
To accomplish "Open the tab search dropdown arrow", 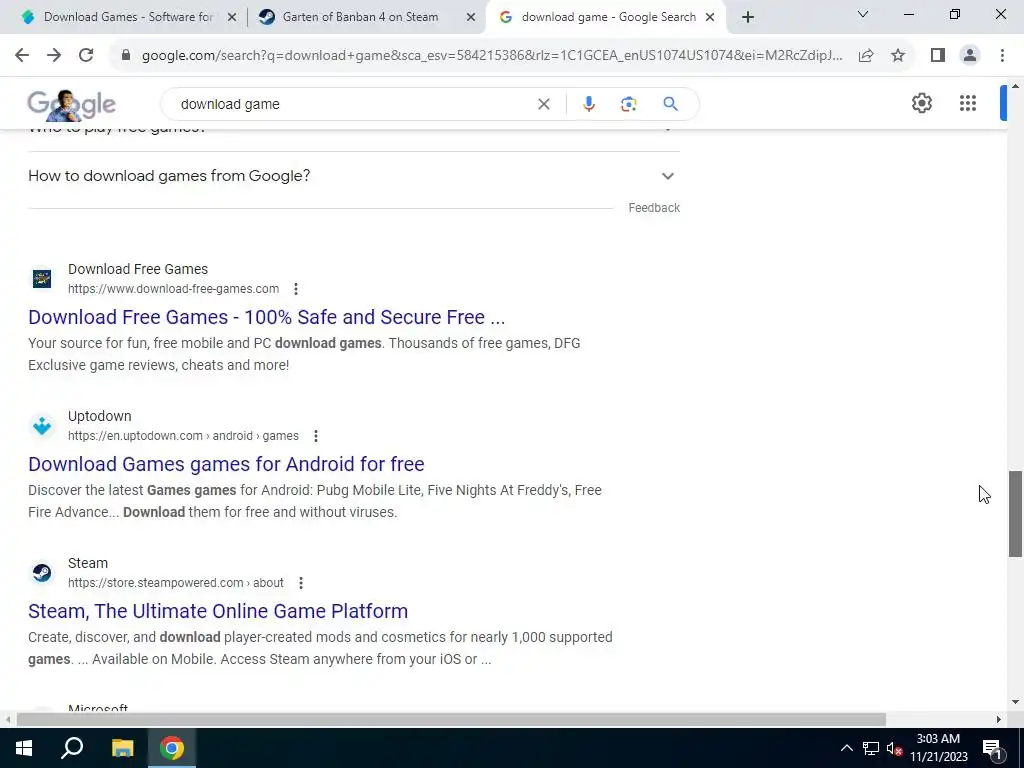I will 862,14.
